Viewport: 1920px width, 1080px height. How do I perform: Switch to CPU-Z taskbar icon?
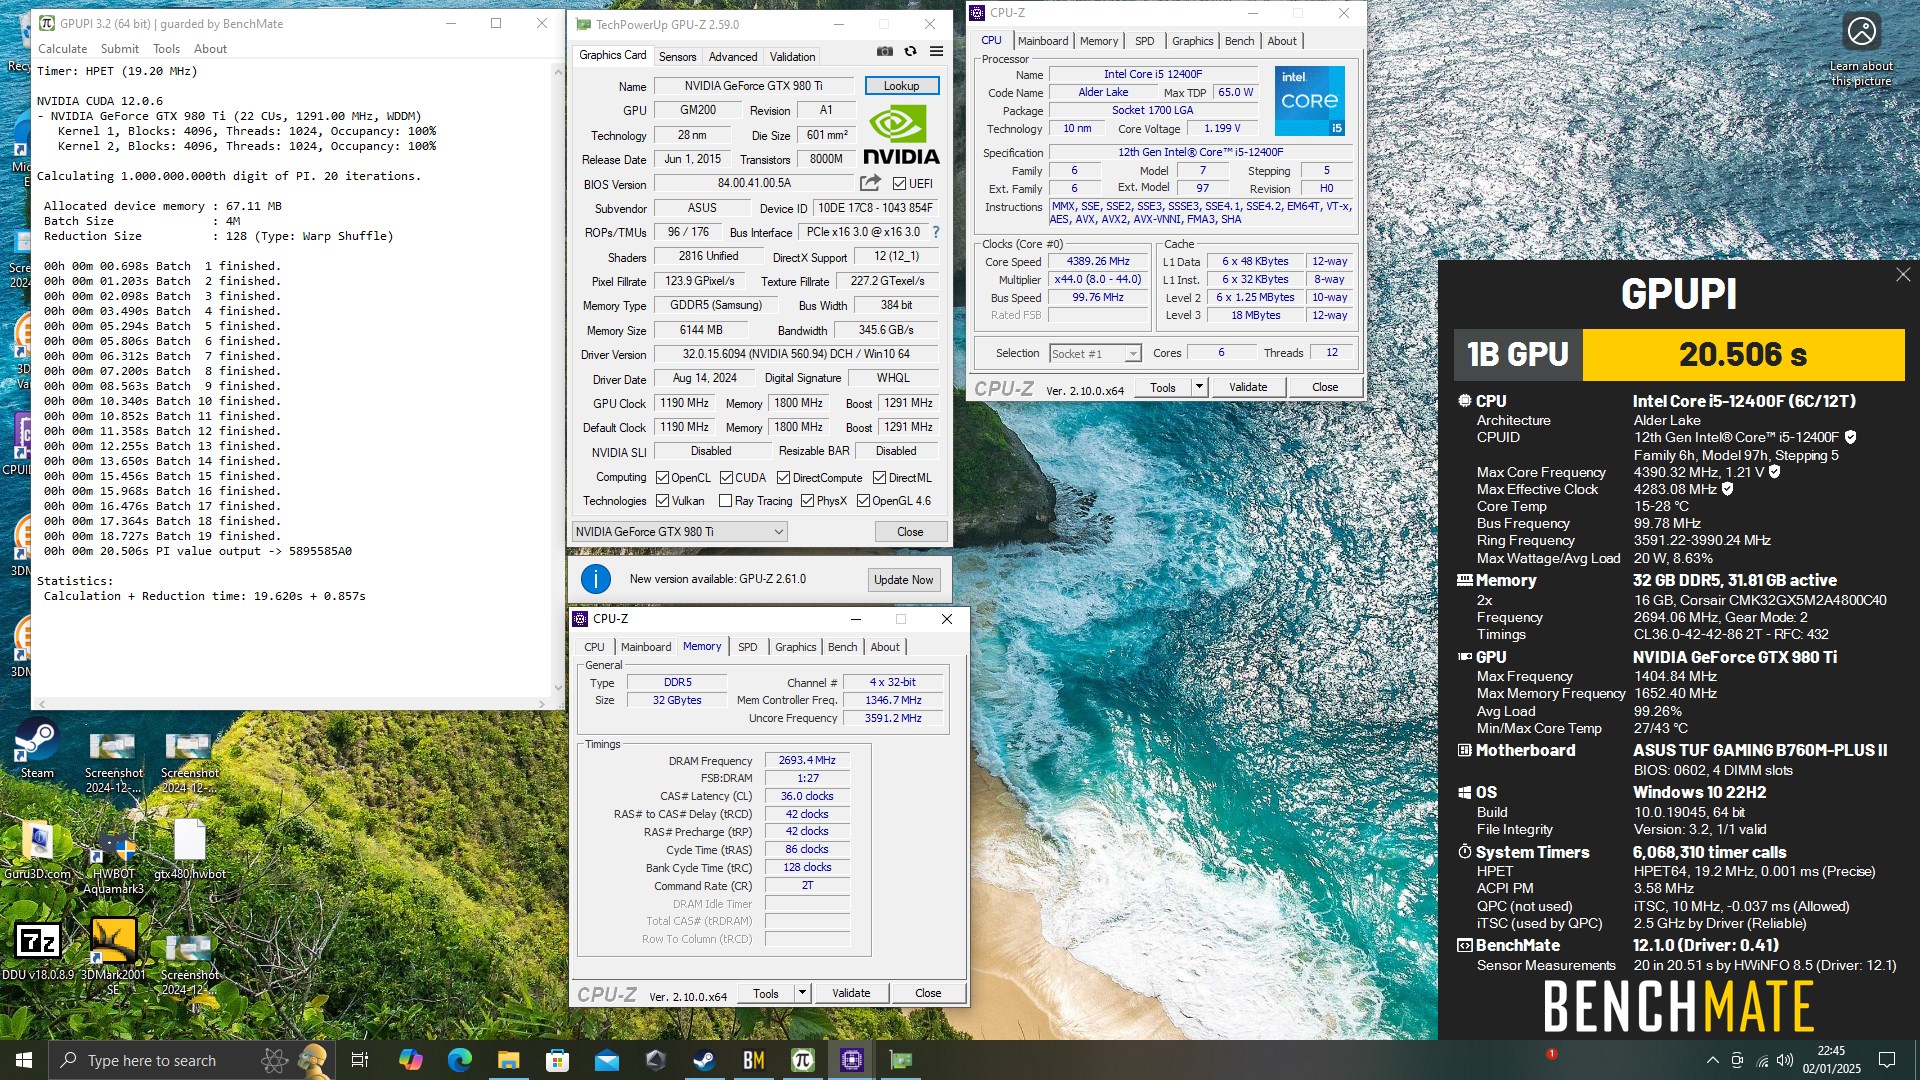pyautogui.click(x=851, y=1060)
